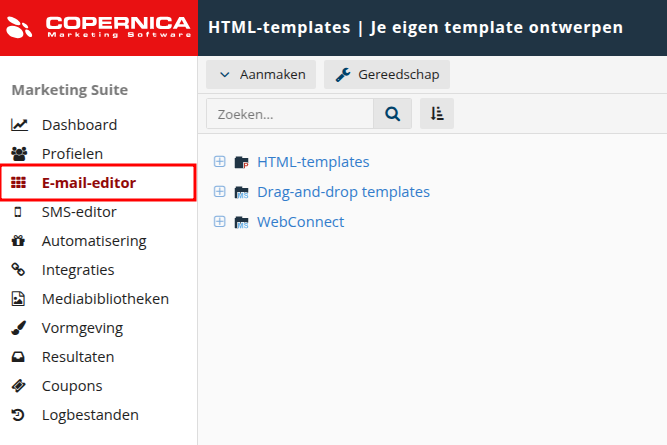Open the Aanmaken dropdown menu
The image size is (667, 445).
(x=262, y=74)
